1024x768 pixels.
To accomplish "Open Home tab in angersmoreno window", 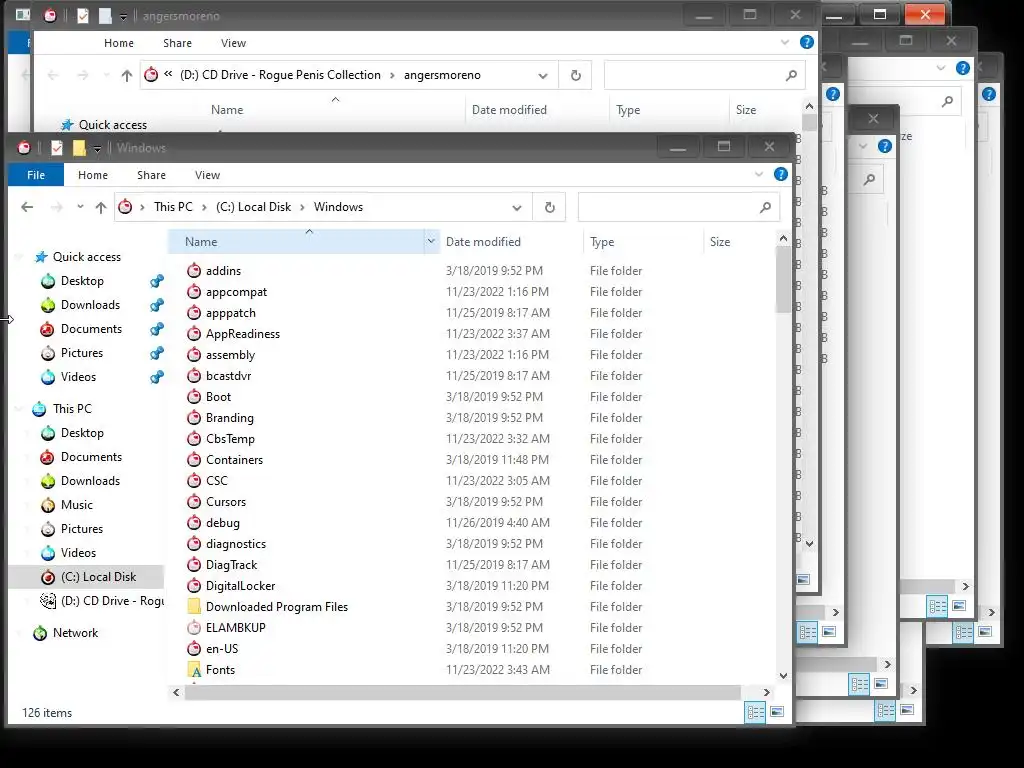I will (x=119, y=43).
